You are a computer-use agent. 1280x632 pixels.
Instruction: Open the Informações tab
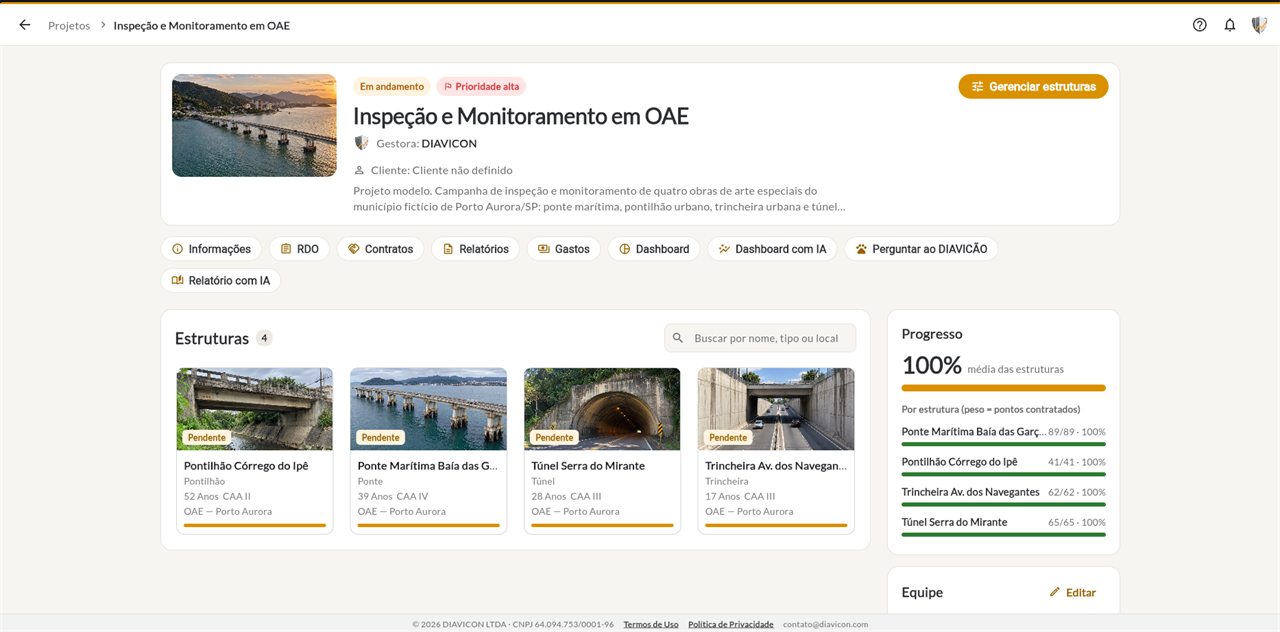pos(211,249)
